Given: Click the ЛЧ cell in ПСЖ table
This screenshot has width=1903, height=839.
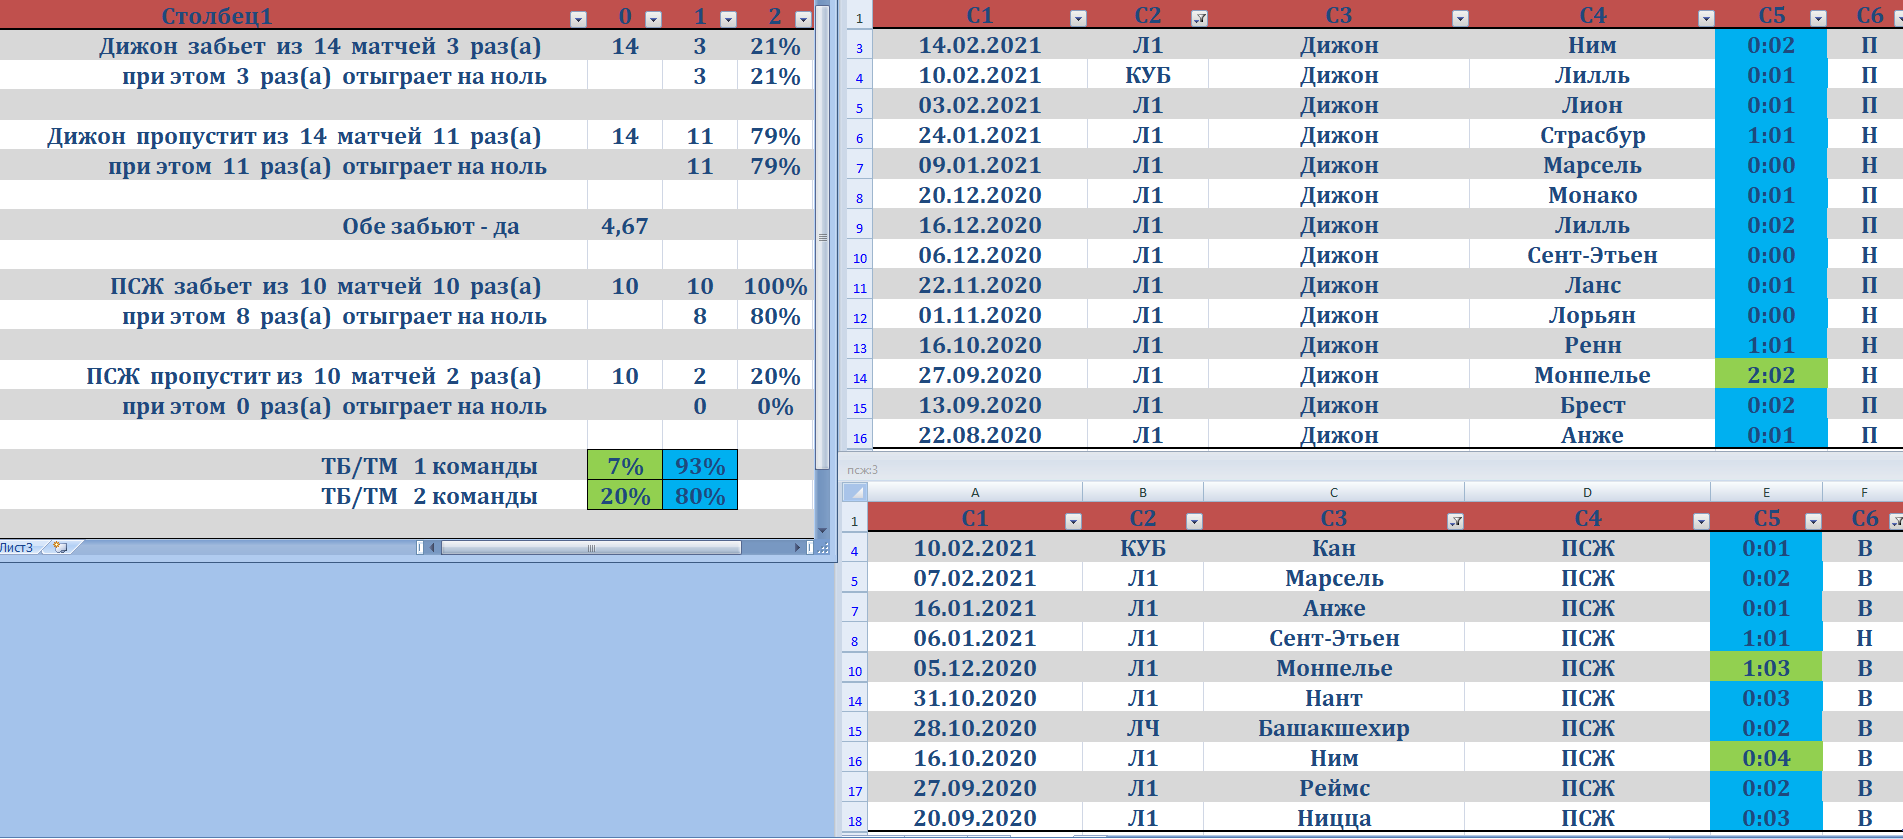Looking at the screenshot, I should [1143, 728].
